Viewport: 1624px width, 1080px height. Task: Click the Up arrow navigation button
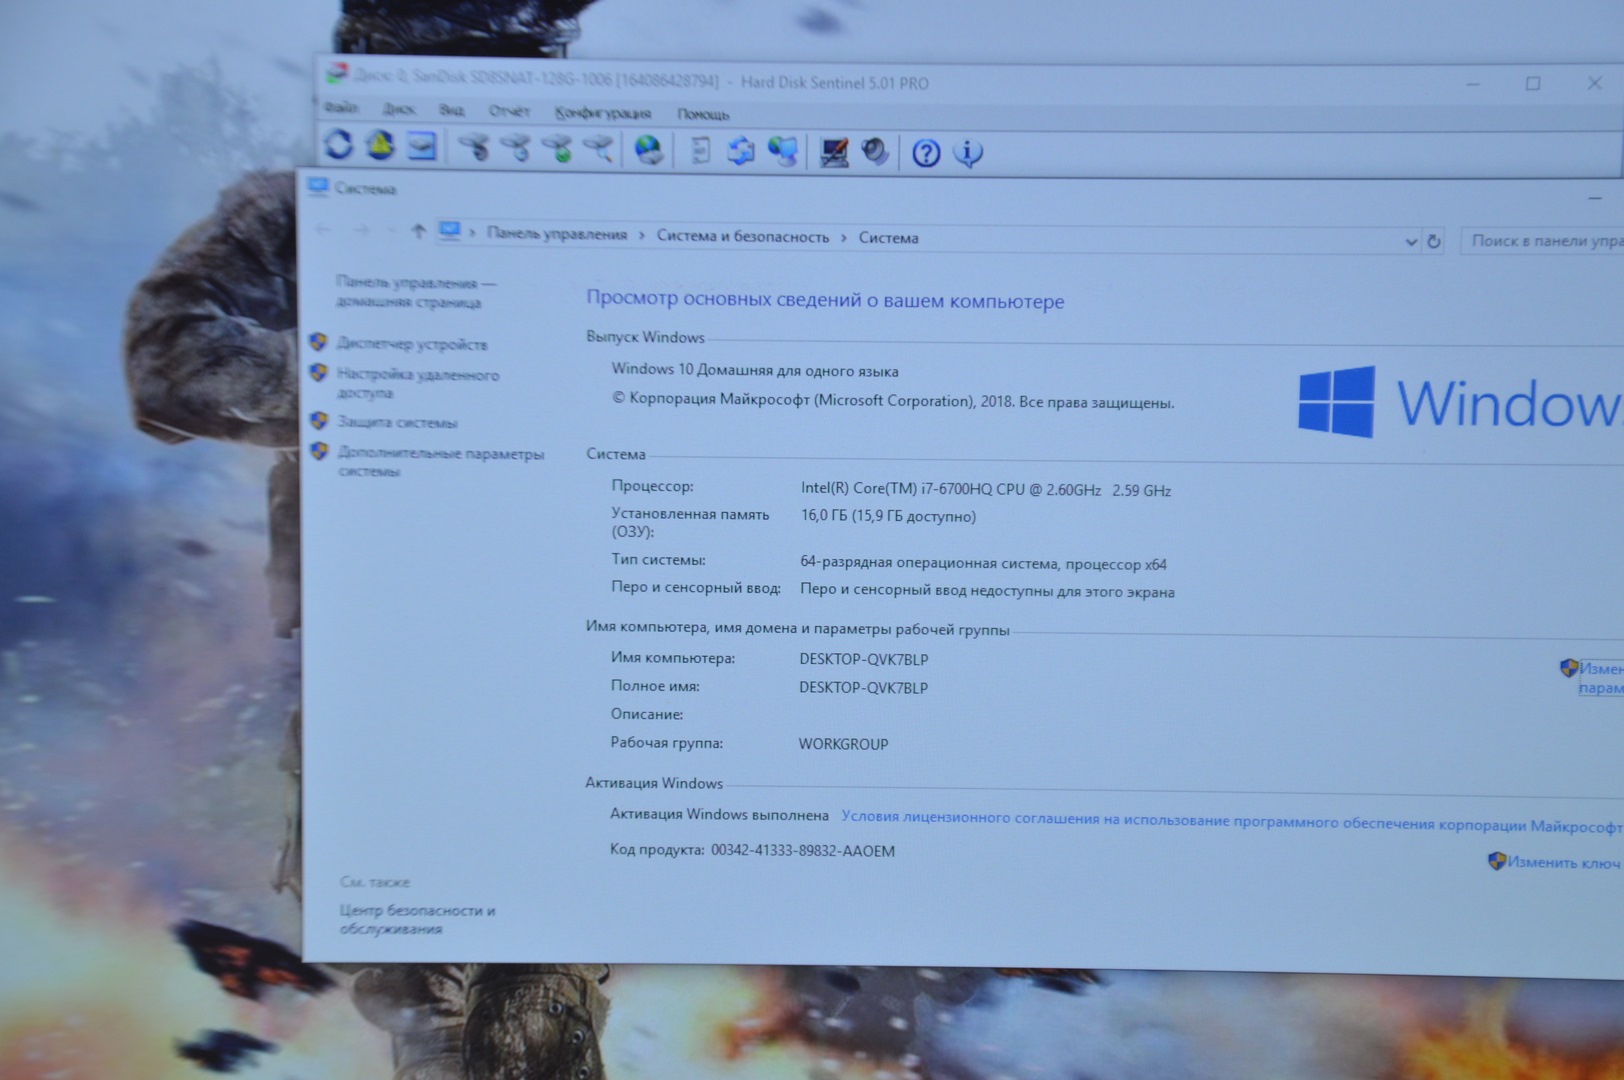(418, 232)
